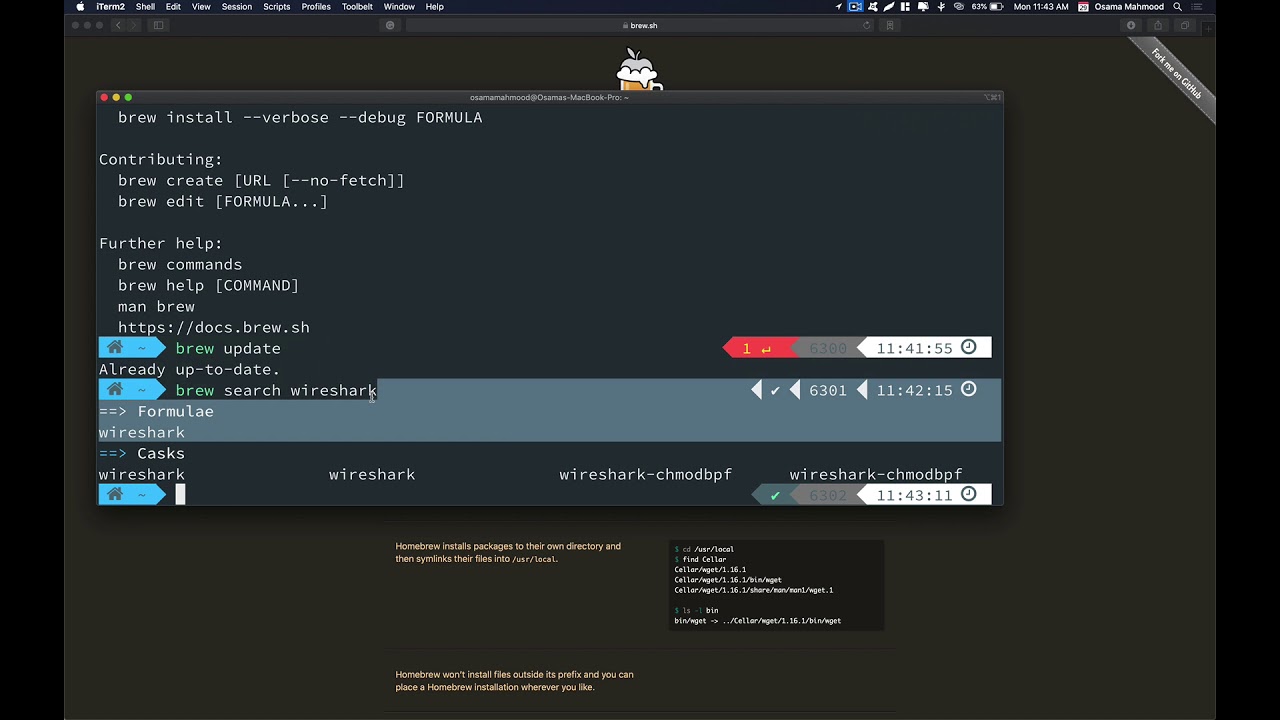Minimize the iTerm2 terminal window
Screen dimensions: 1280x720
tap(116, 97)
